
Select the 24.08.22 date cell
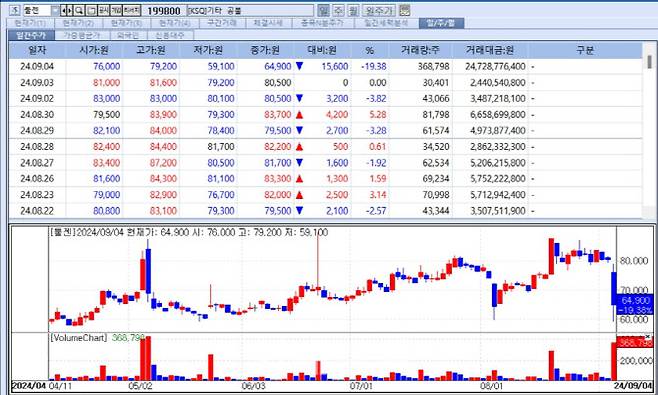(37, 211)
